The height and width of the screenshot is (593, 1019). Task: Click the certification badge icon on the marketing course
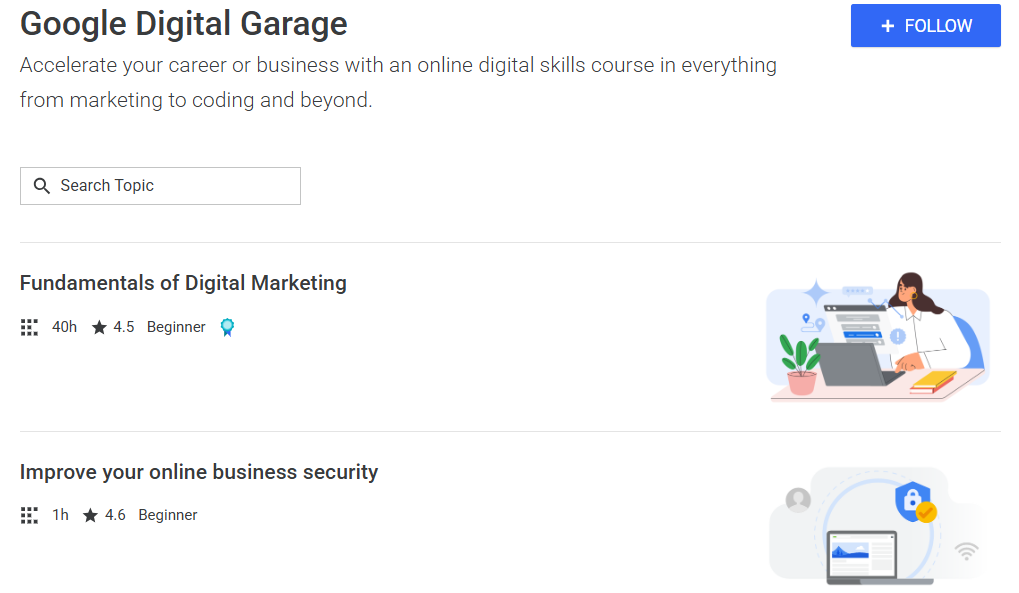227,327
